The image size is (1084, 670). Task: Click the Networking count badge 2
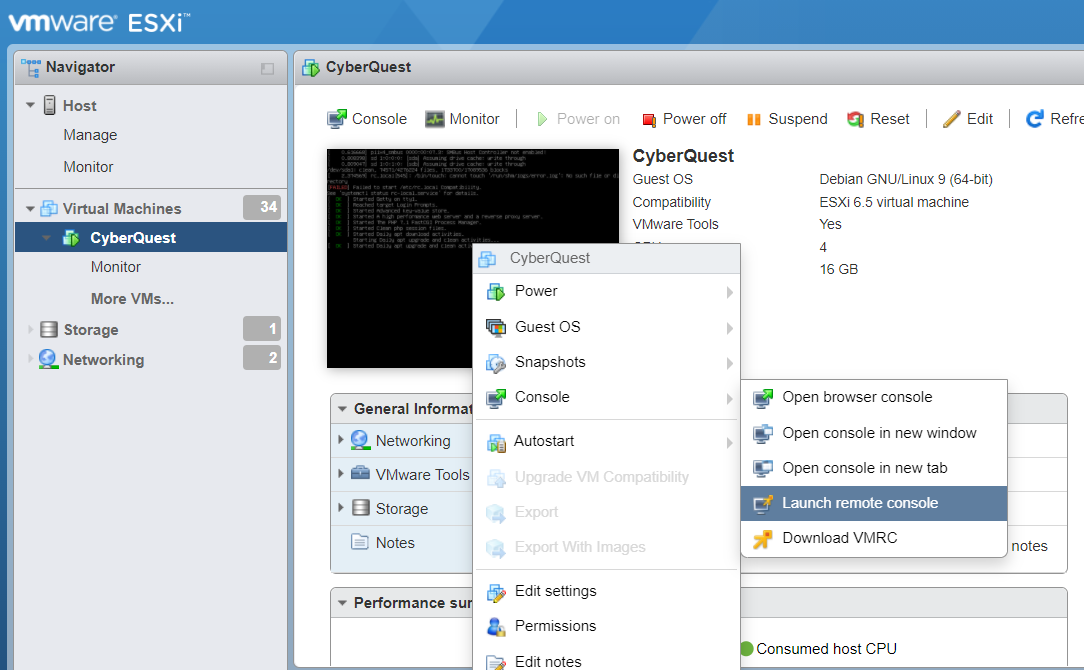[262, 357]
